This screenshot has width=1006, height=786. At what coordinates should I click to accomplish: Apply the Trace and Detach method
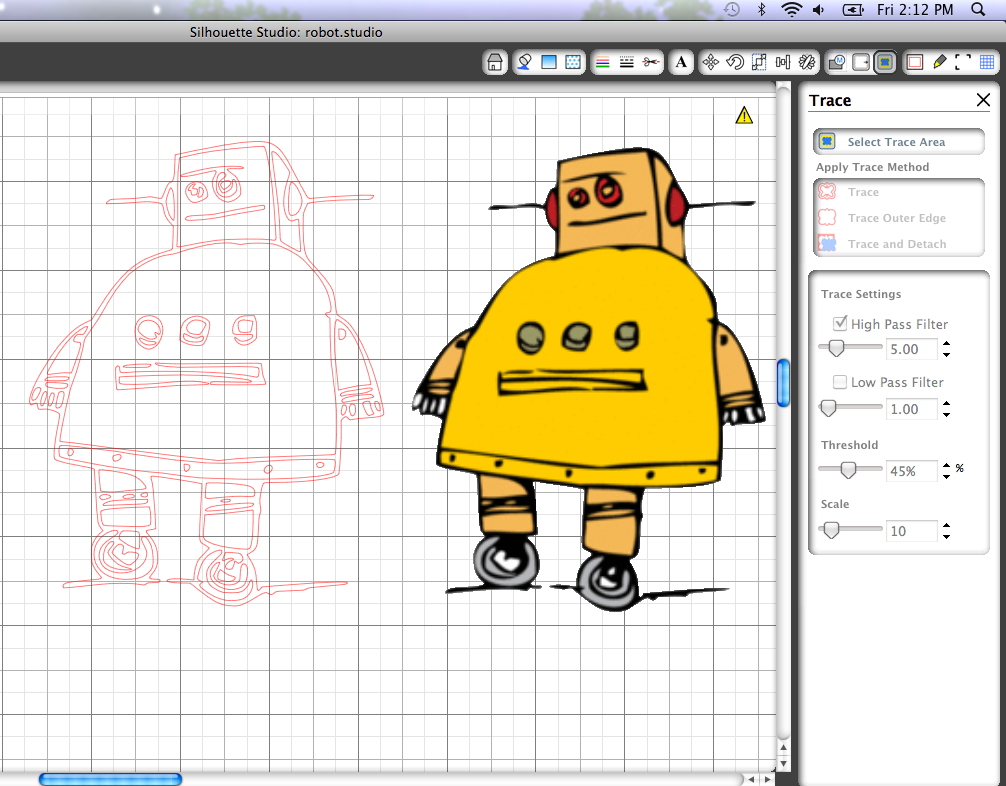898,244
